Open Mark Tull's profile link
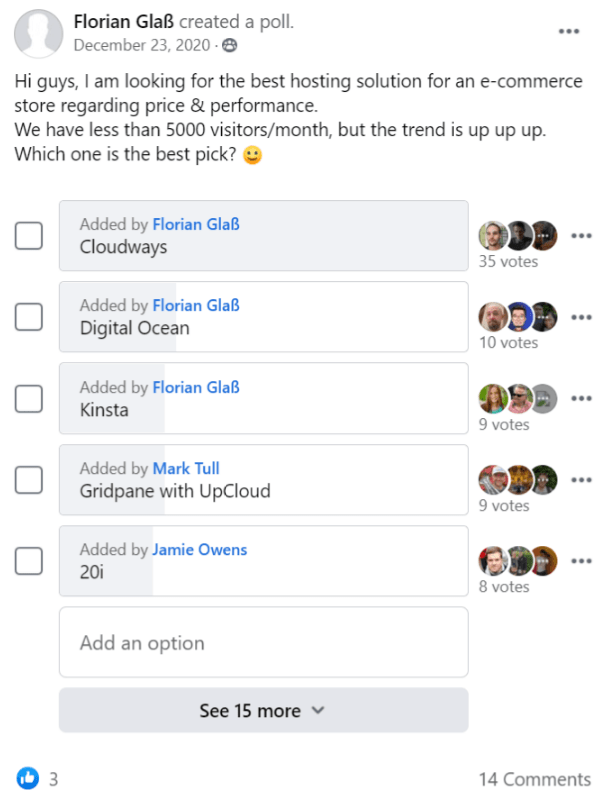The height and width of the screenshot is (800, 604). (186, 468)
